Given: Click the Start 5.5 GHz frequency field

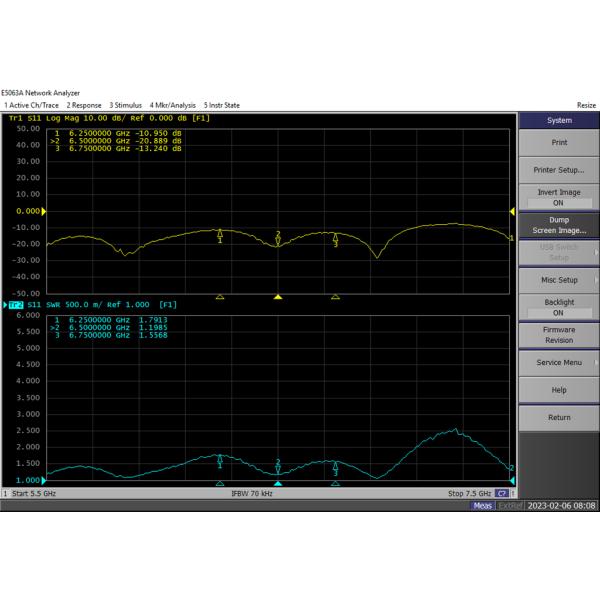Looking at the screenshot, I should pos(30,494).
